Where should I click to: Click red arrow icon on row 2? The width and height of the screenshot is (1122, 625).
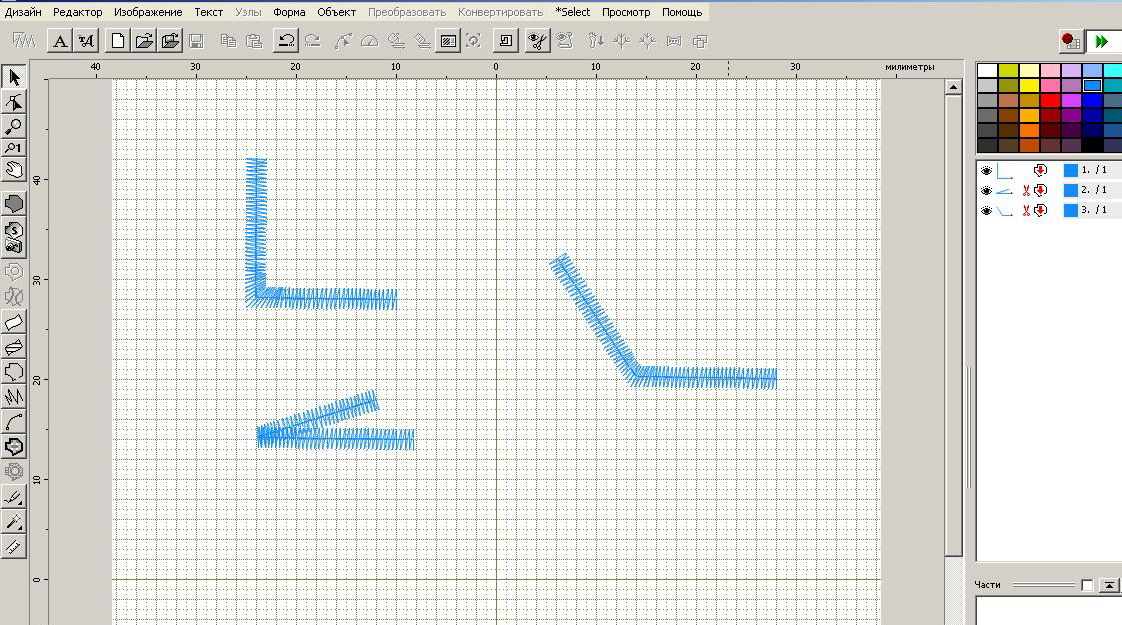pyautogui.click(x=1040, y=190)
